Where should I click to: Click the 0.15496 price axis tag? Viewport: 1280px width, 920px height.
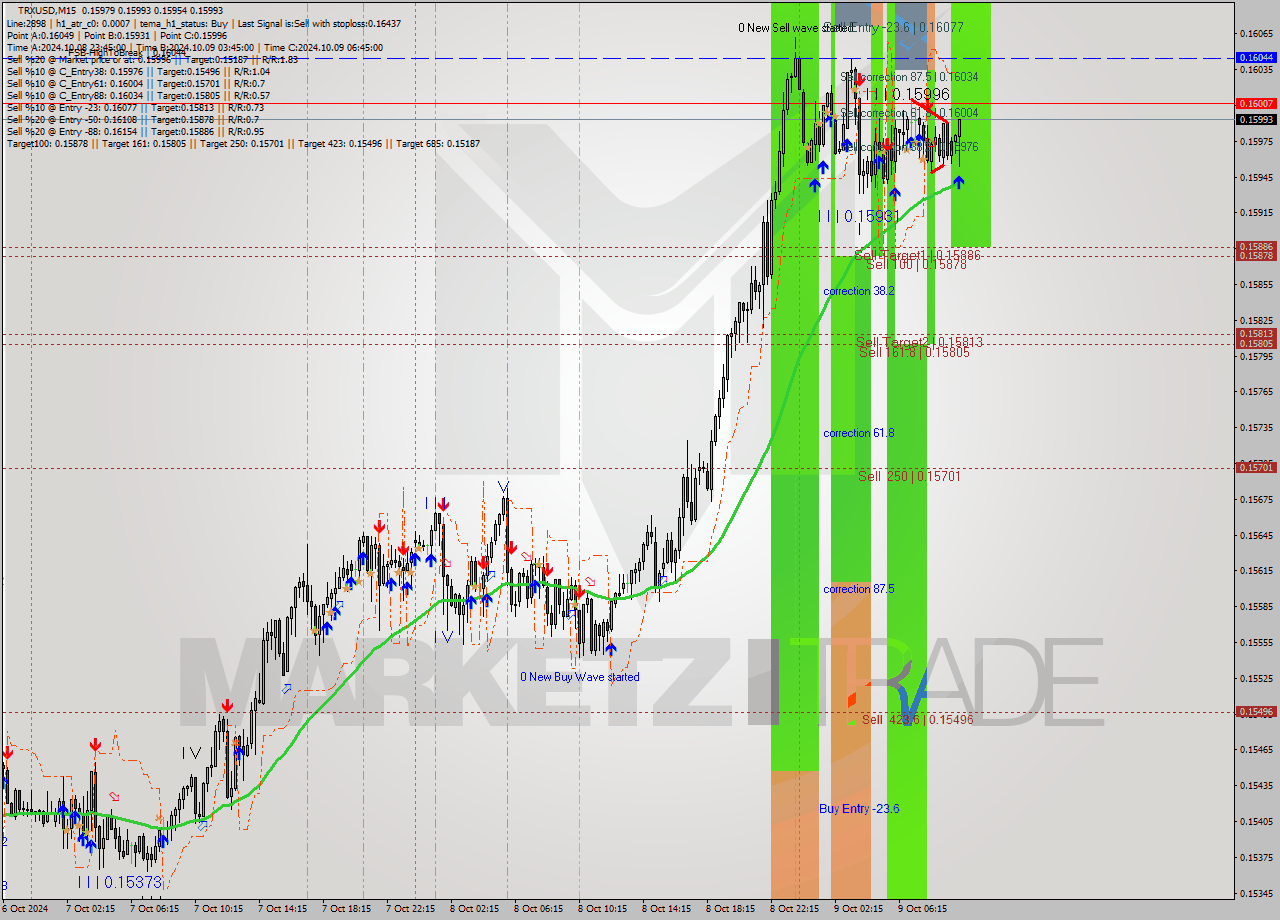(1256, 712)
